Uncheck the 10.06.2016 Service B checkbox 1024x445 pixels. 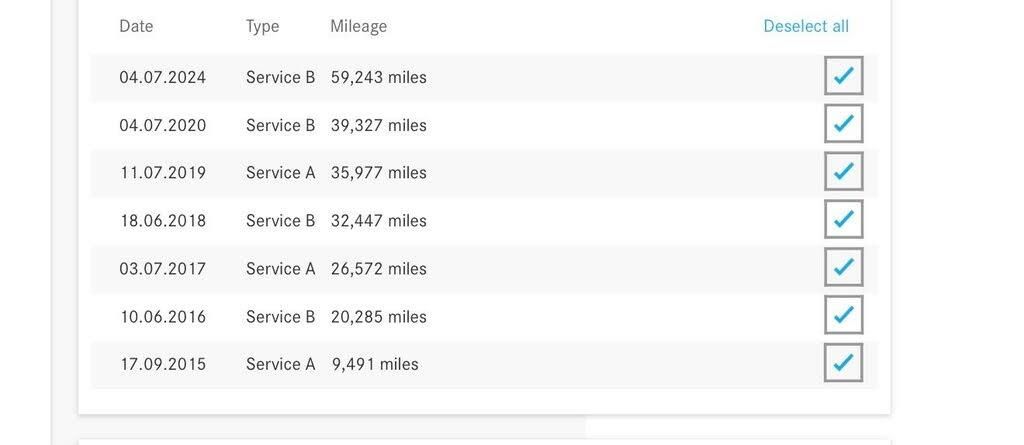pos(843,315)
